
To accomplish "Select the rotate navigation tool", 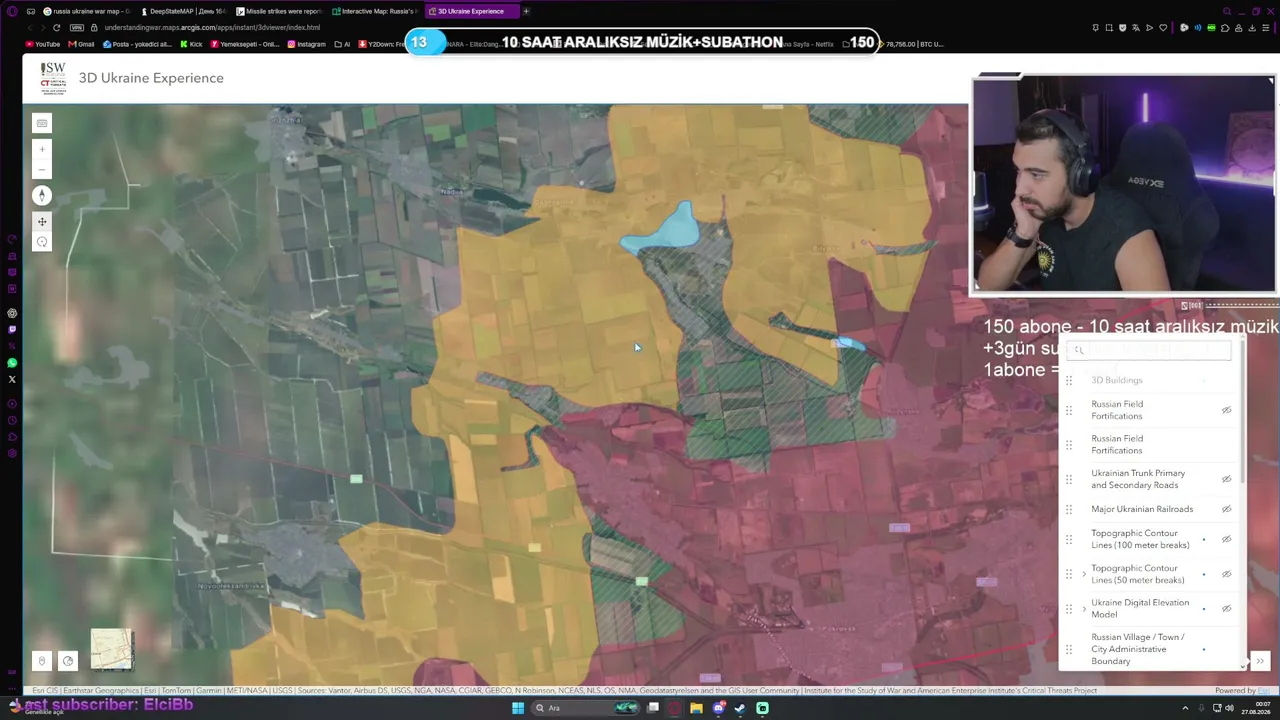I will click(x=42, y=242).
